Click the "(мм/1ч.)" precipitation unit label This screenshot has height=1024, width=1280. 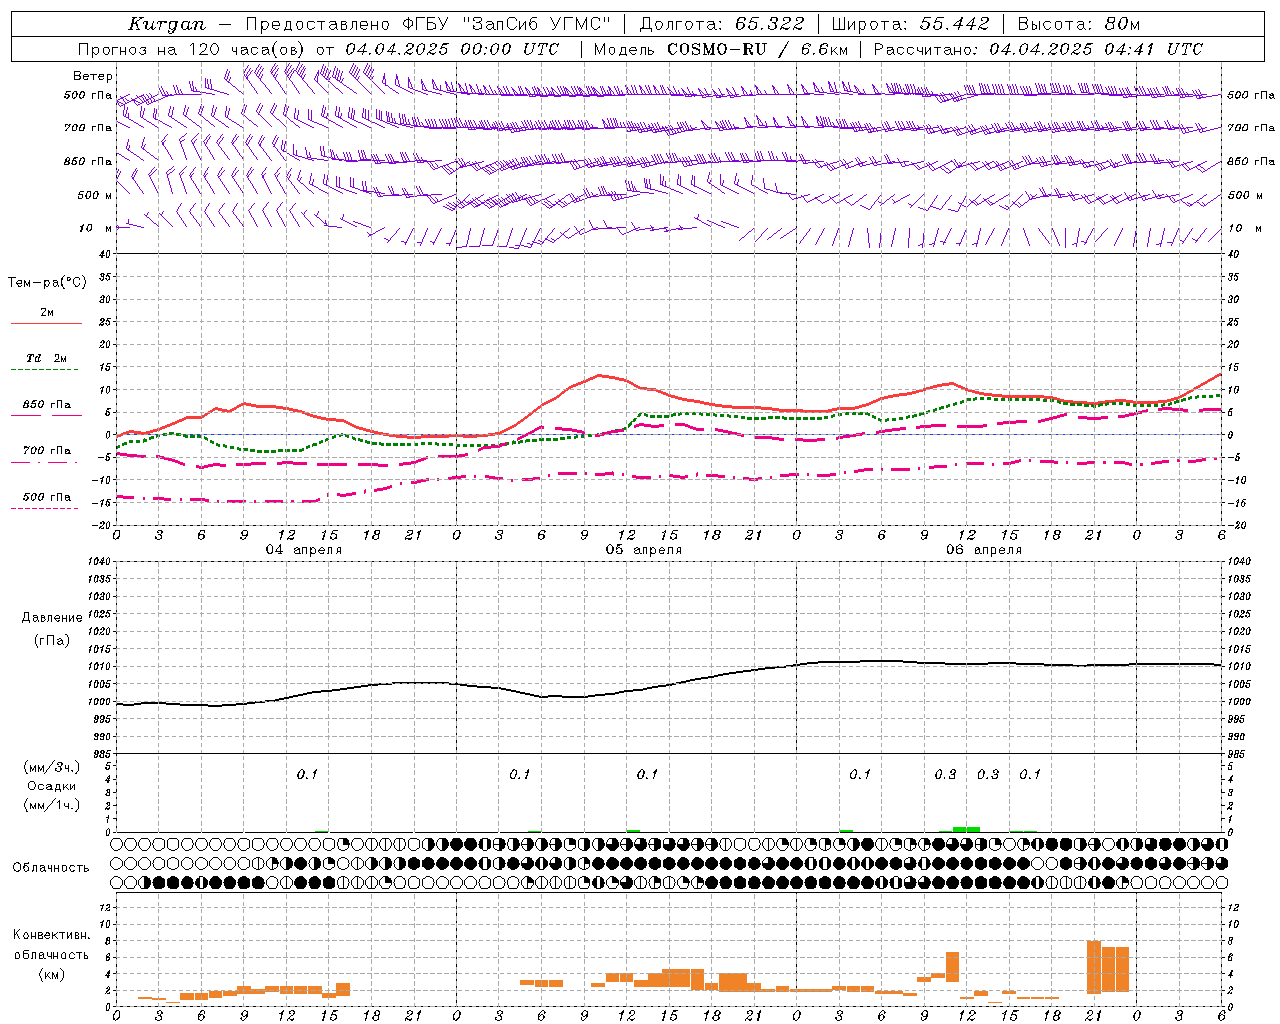(x=51, y=805)
